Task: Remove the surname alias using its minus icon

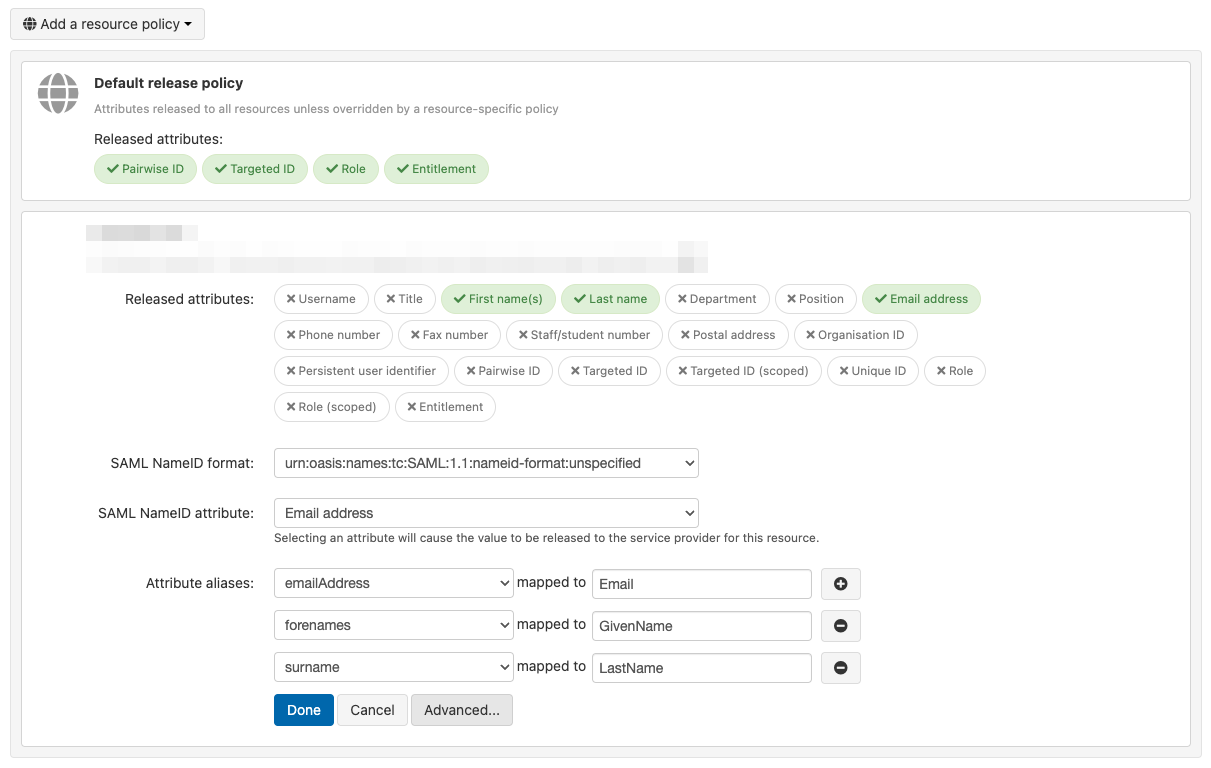Action: coord(840,667)
